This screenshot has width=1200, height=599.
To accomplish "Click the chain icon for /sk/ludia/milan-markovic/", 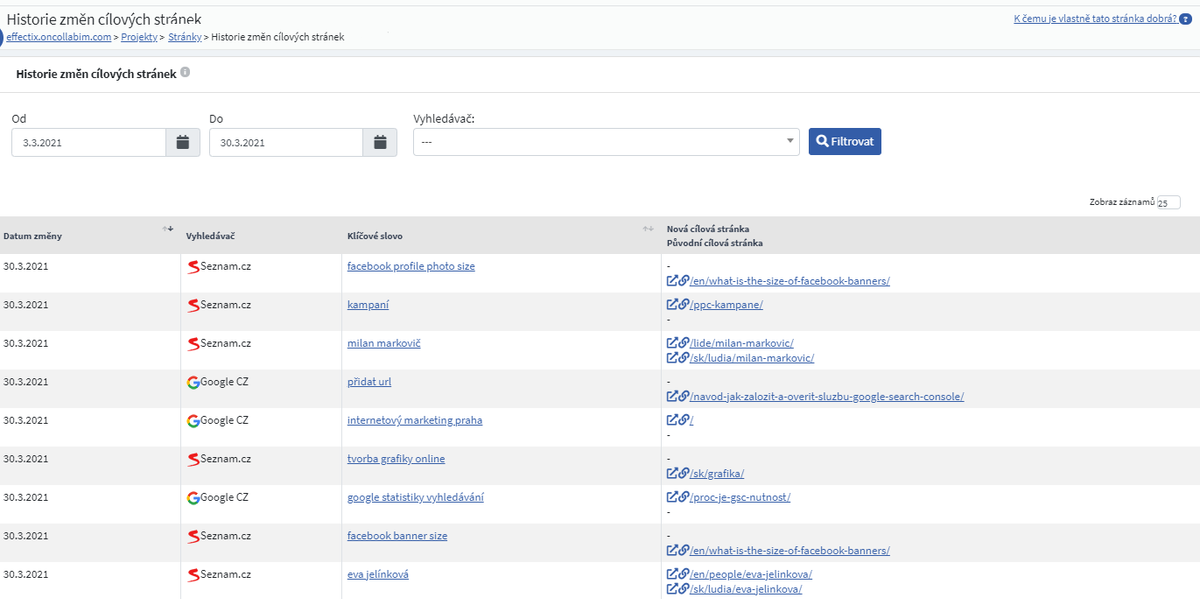I will coord(684,358).
